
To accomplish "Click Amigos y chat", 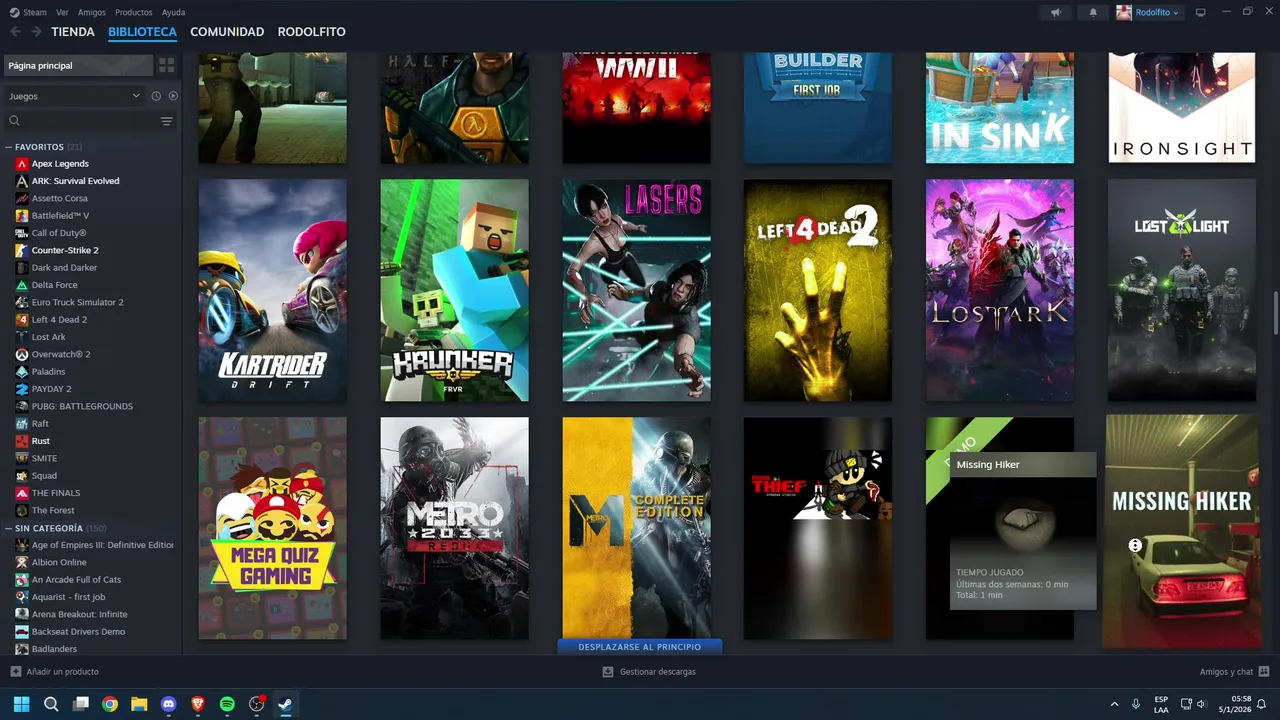I will 1226,672.
